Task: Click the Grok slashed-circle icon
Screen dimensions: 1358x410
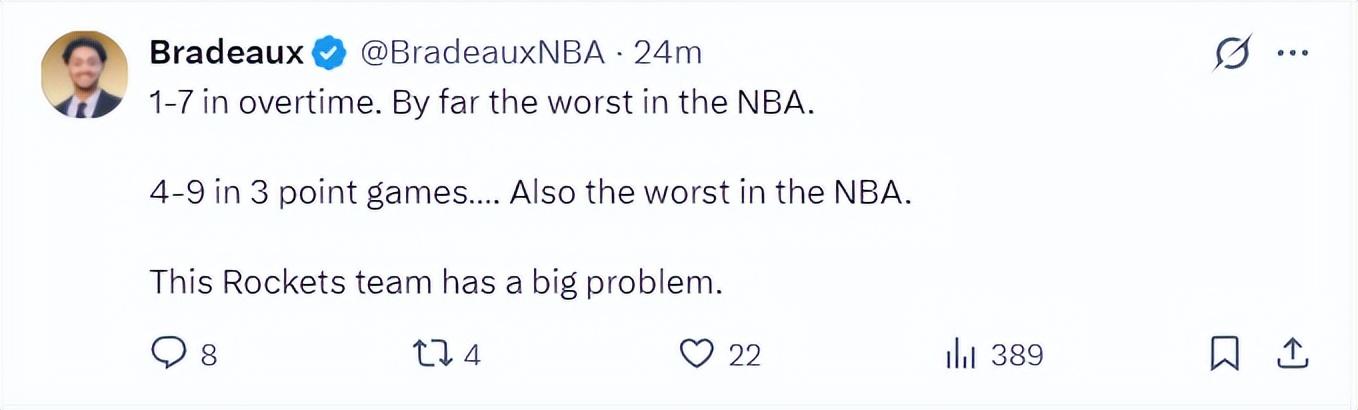Action: (x=1232, y=53)
